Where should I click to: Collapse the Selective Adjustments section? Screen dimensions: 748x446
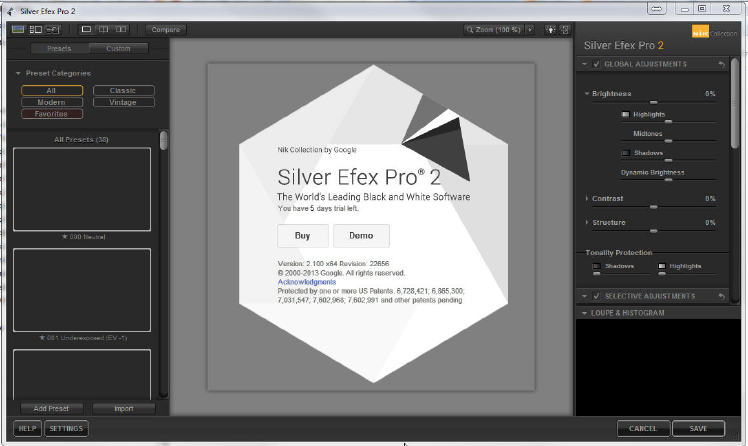click(x=584, y=296)
